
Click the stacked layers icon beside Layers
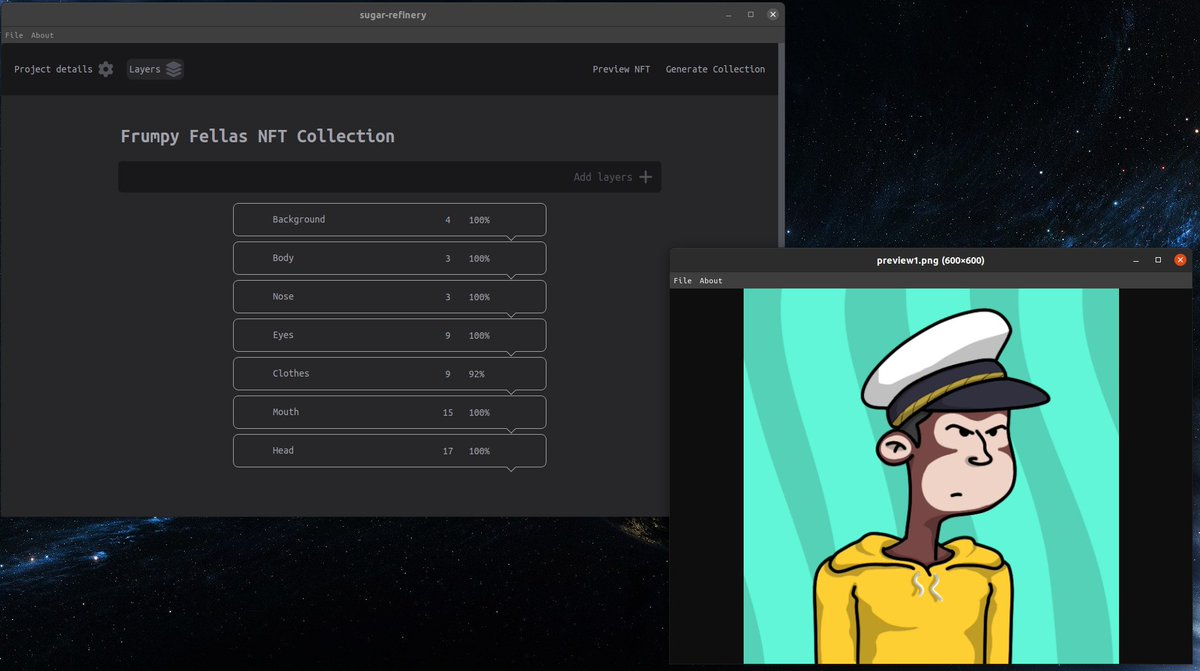coord(173,69)
